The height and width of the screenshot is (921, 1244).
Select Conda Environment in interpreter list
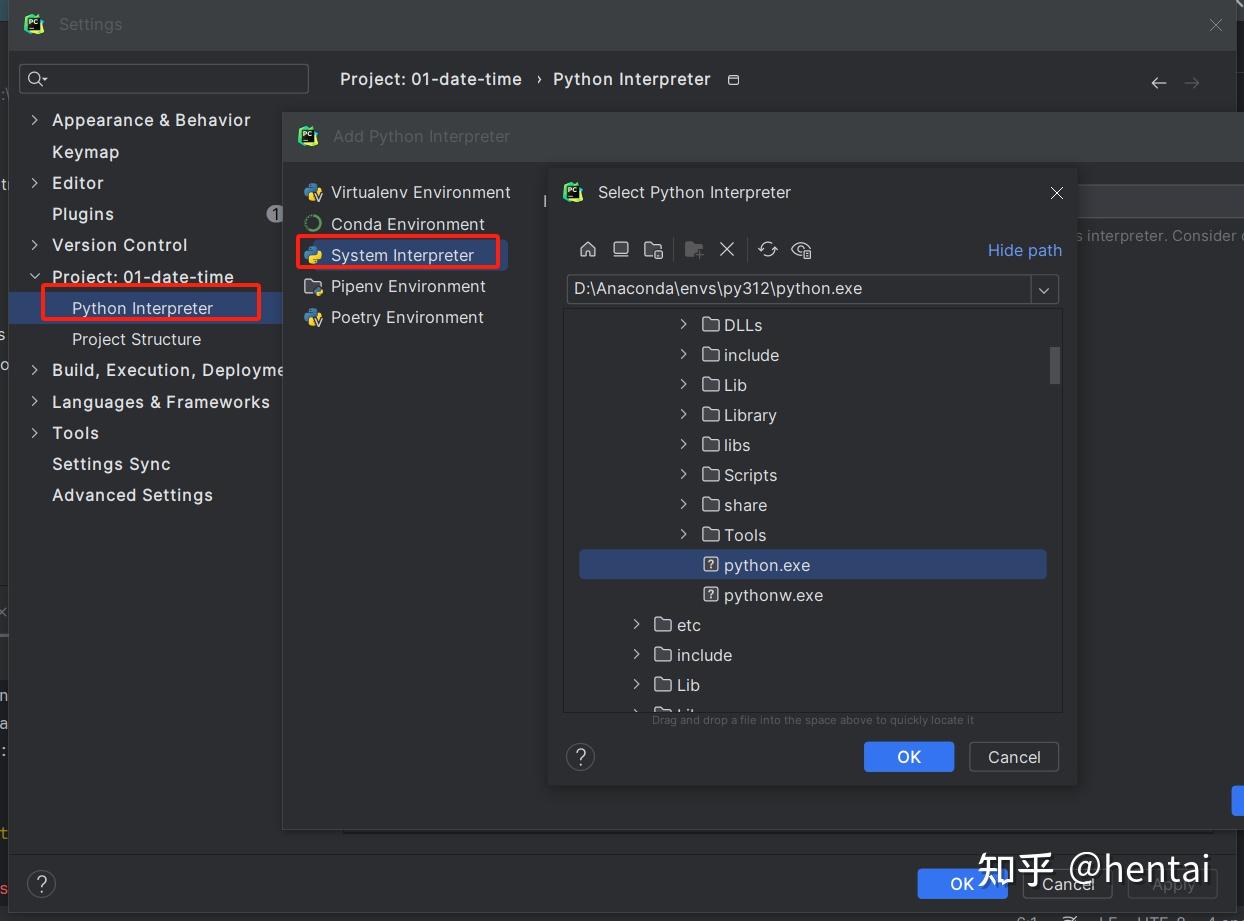[407, 224]
